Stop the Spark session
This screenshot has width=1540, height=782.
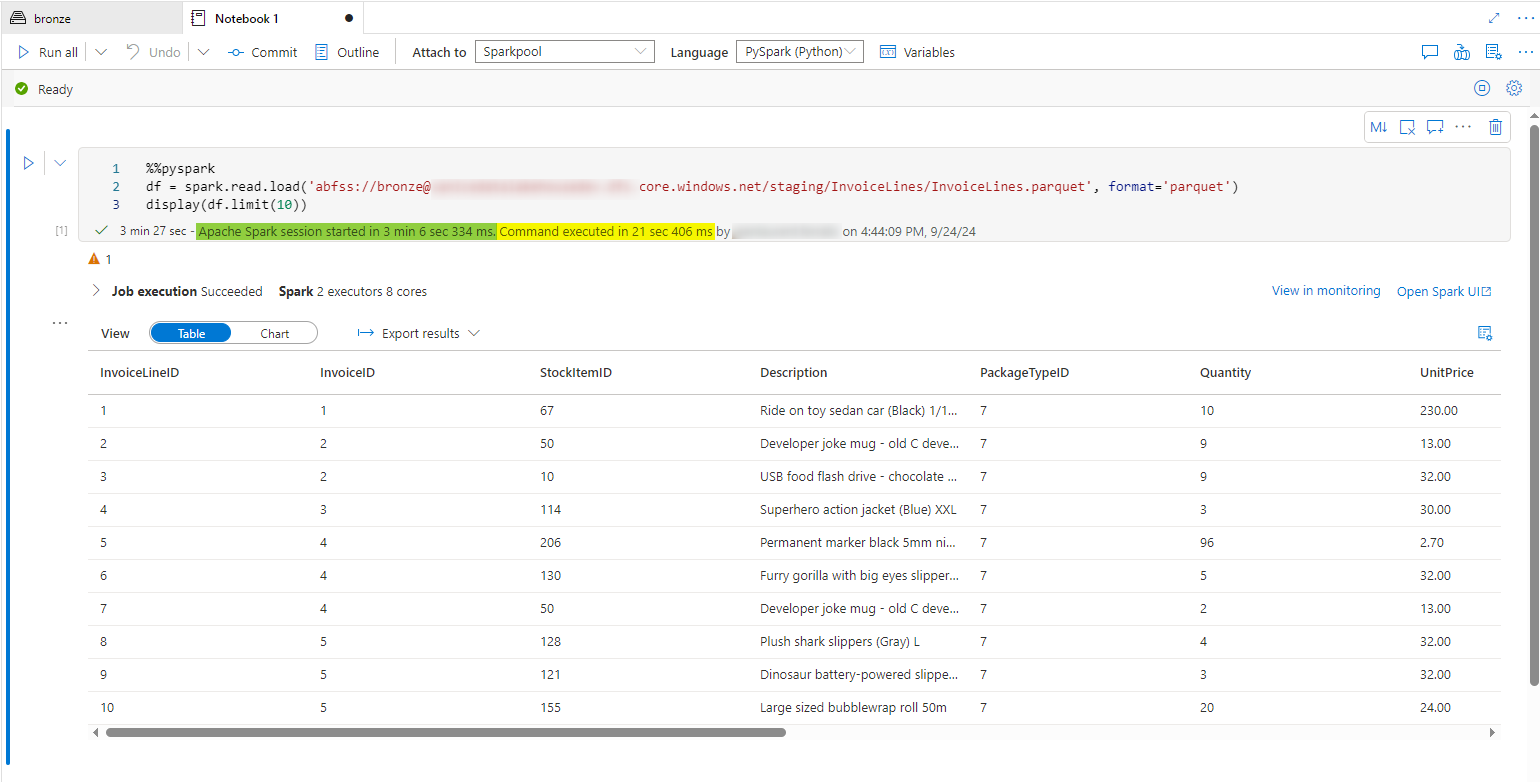click(x=1482, y=88)
